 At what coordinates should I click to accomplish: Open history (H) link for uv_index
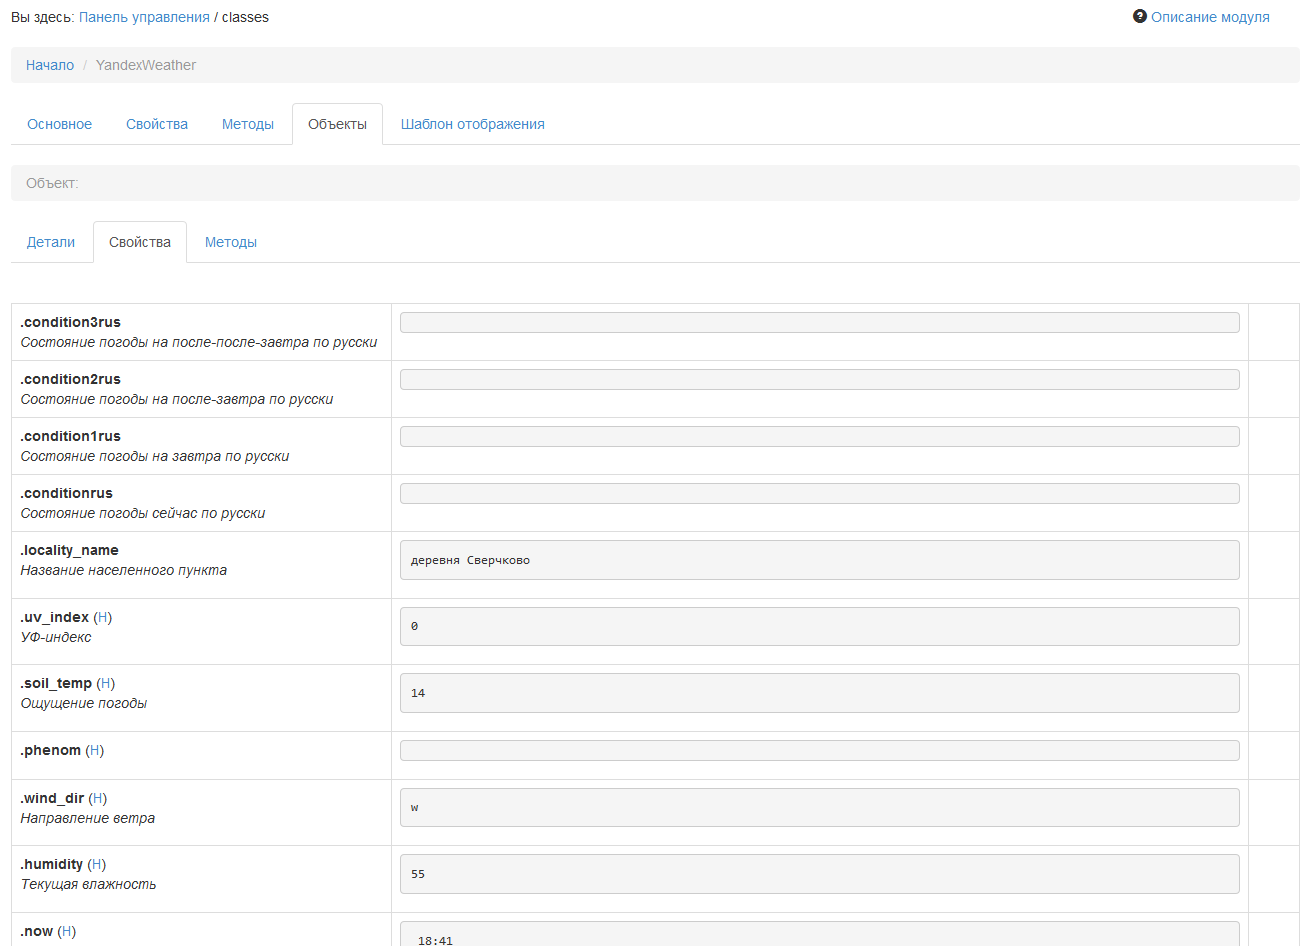[x=103, y=617]
